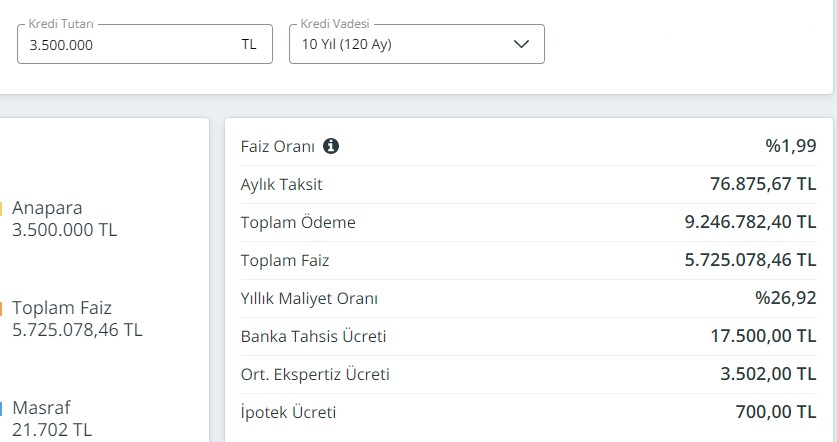Click the Faiz Oranı info icon
This screenshot has height=442, width=837.
click(331, 146)
